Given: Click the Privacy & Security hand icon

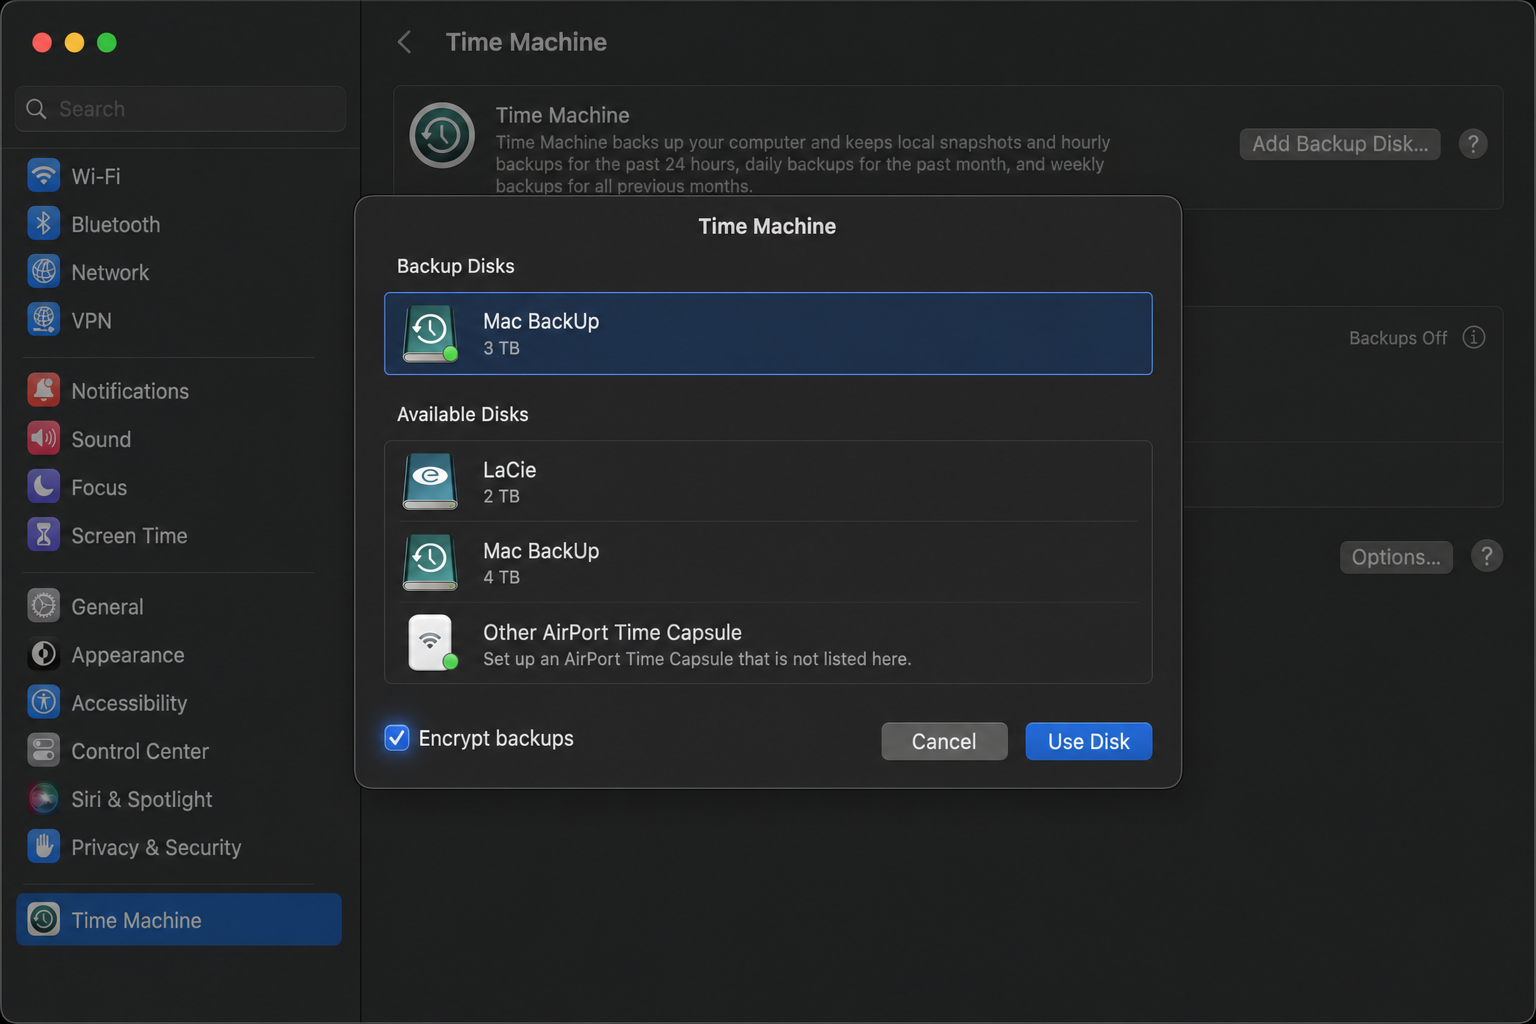Looking at the screenshot, I should coord(43,845).
